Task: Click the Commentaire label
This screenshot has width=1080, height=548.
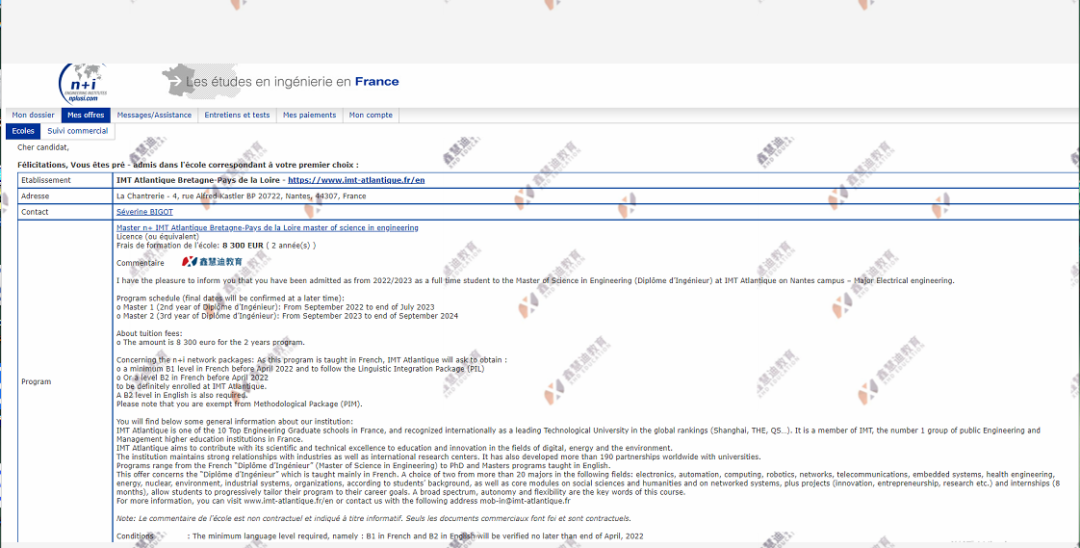Action: point(141,263)
